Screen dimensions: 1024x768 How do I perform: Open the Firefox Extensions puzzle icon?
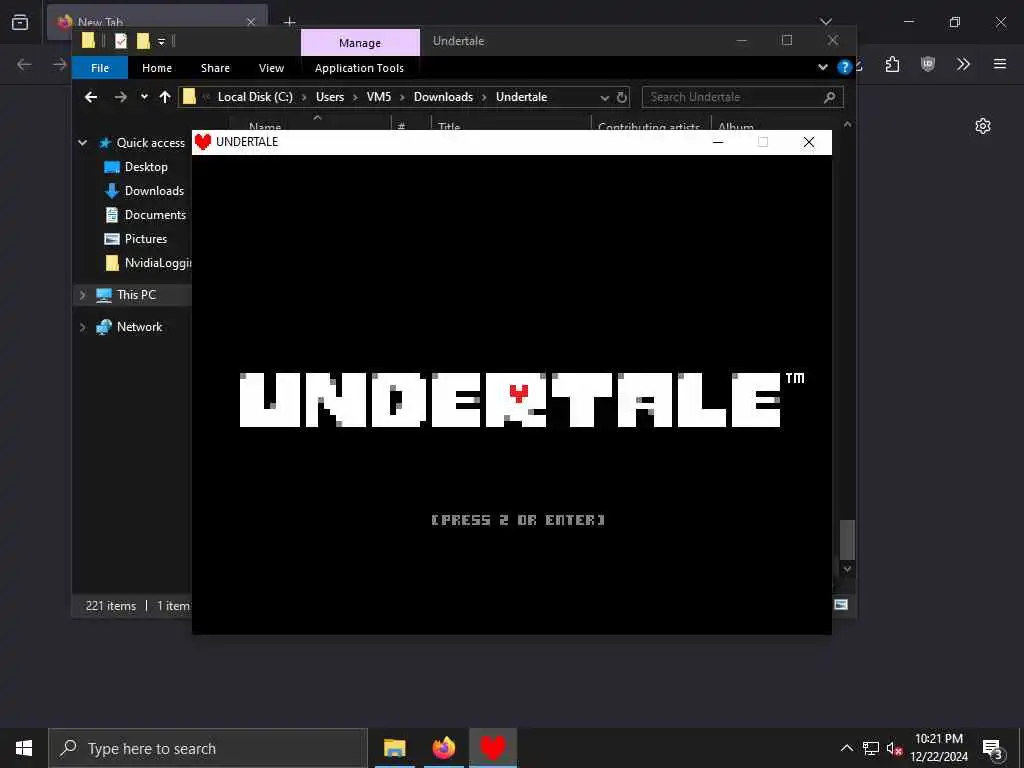pyautogui.click(x=893, y=64)
